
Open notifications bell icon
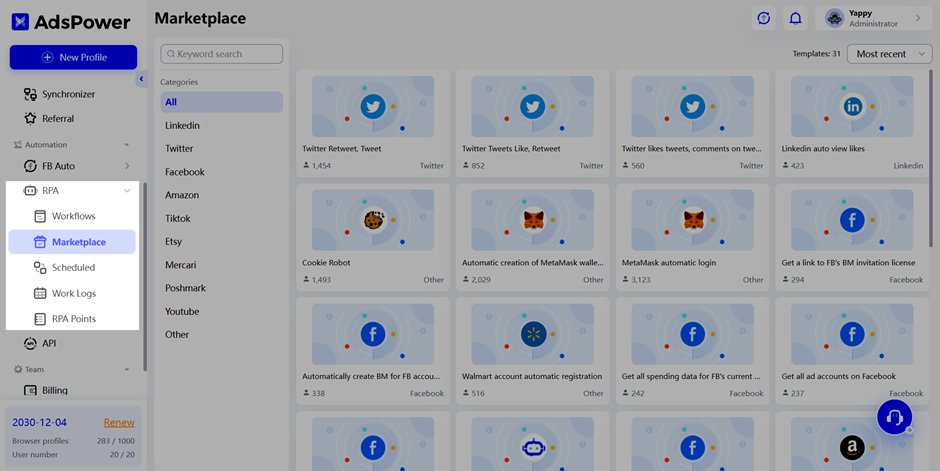point(796,19)
